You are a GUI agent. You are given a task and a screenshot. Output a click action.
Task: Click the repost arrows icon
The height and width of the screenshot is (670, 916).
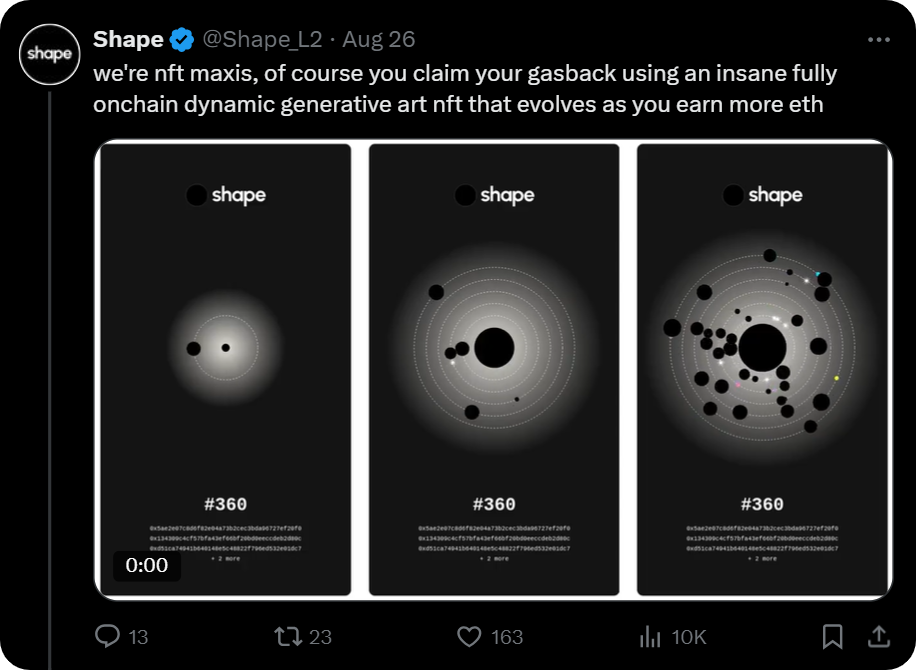(x=288, y=636)
